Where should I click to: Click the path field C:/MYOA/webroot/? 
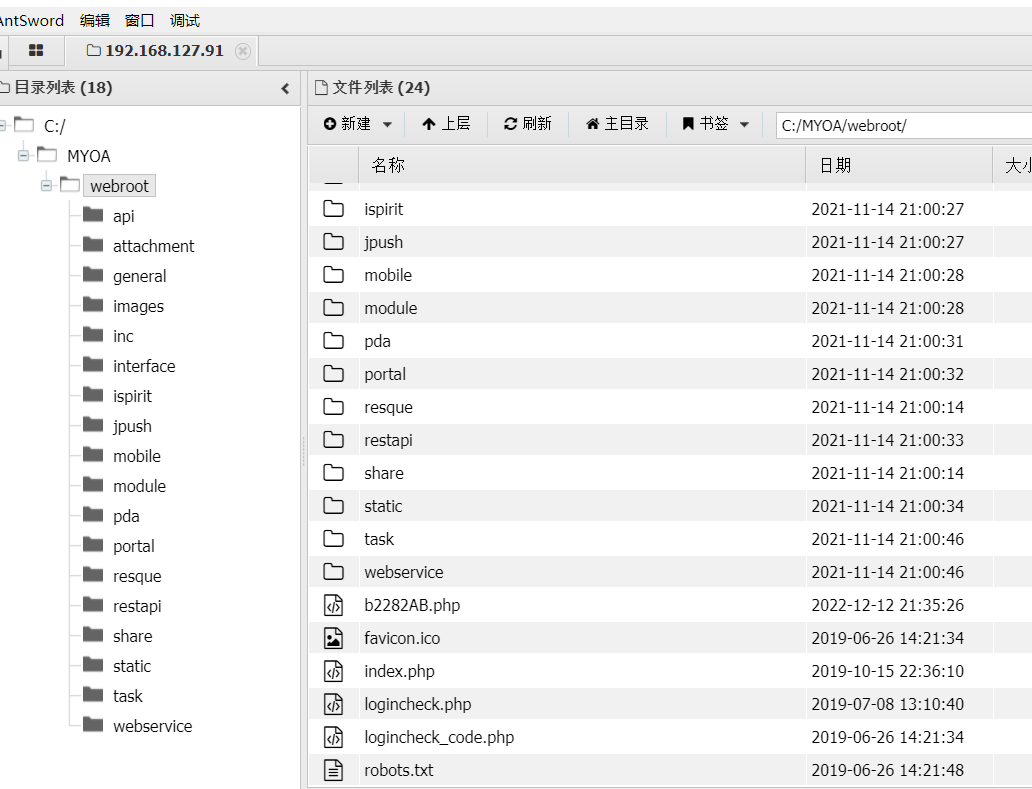(904, 126)
